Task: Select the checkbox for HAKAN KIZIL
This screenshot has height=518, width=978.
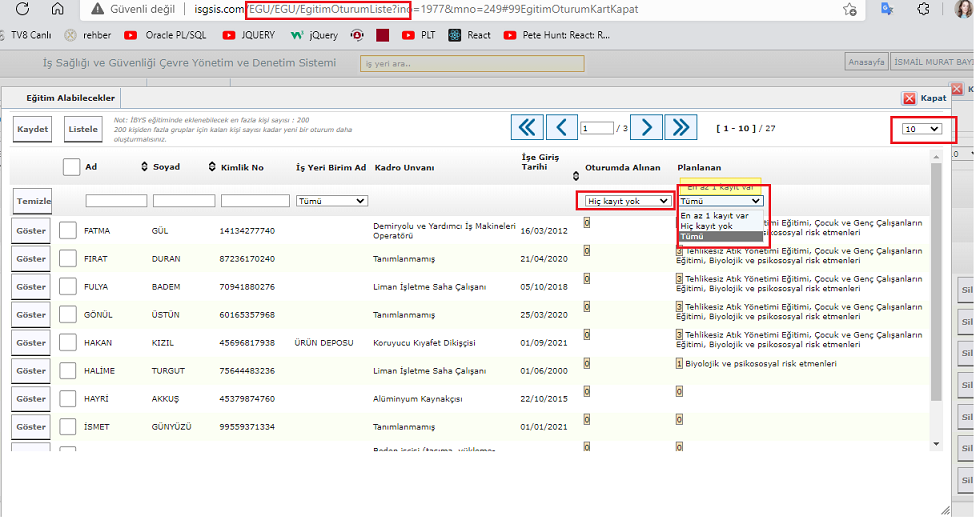Action: click(x=67, y=343)
